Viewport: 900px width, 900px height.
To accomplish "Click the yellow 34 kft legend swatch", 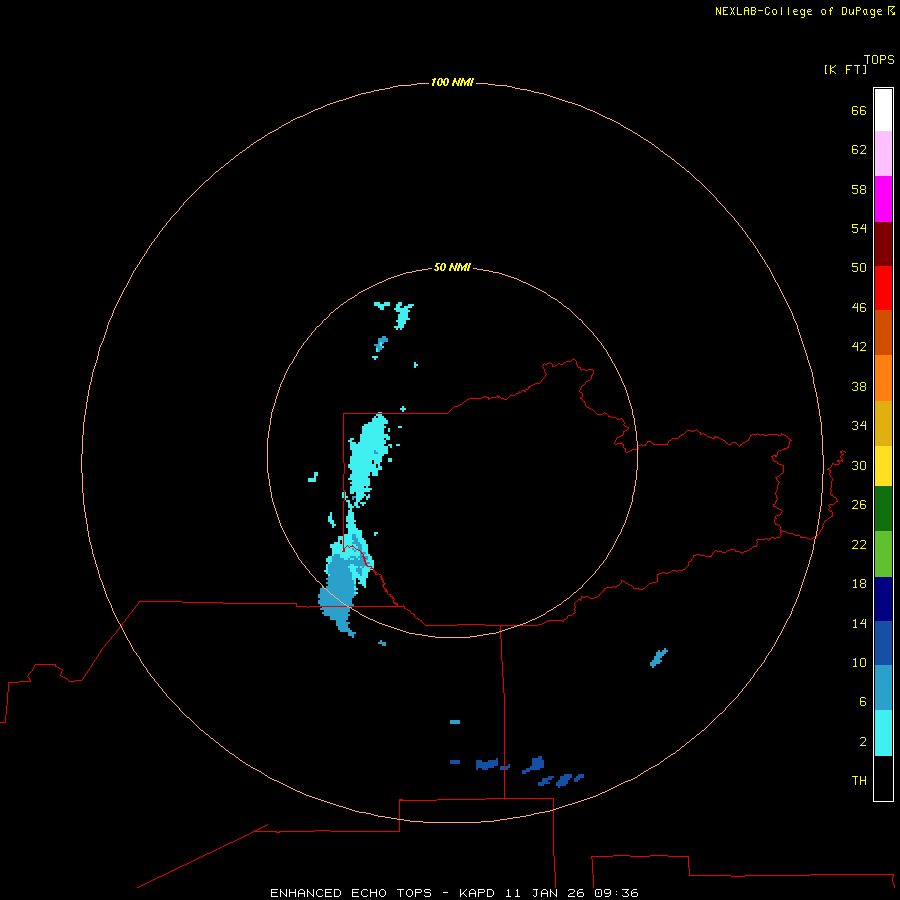I will (x=883, y=466).
